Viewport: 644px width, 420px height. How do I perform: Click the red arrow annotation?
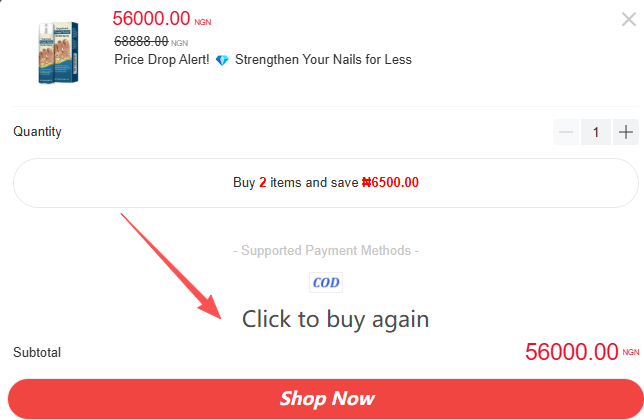pos(171,266)
